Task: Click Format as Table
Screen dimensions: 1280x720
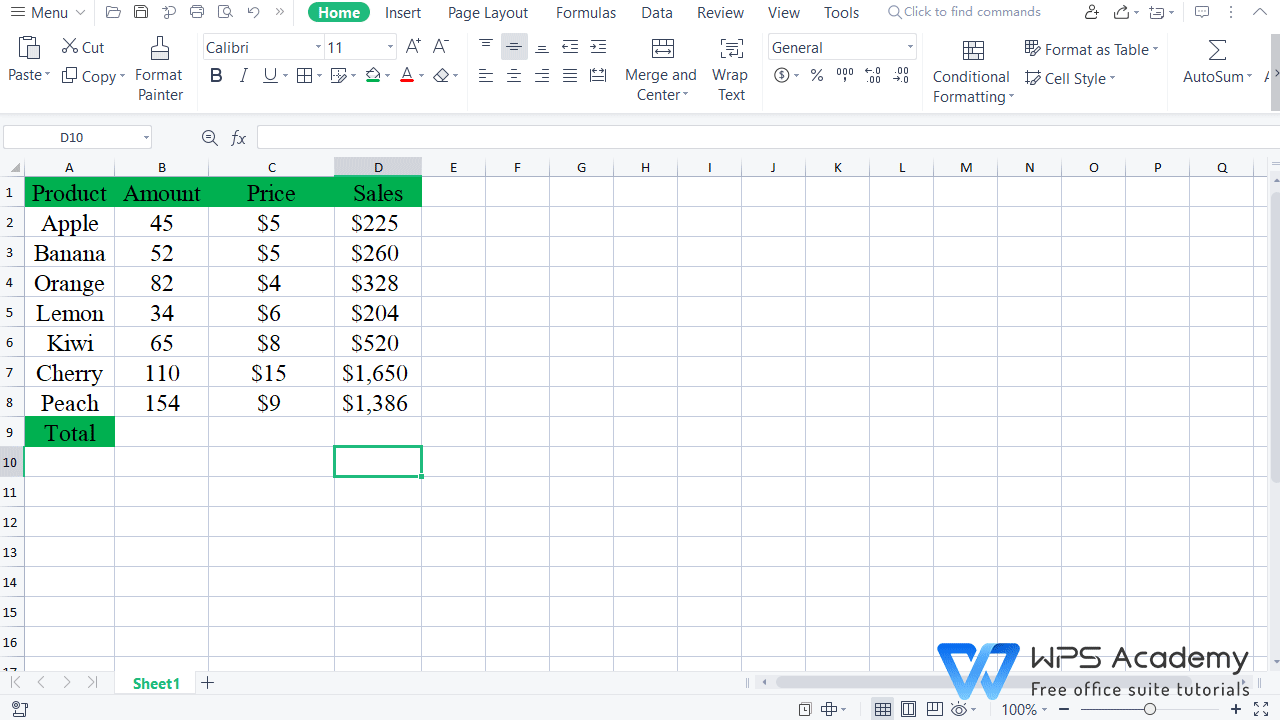Action: tap(1090, 48)
